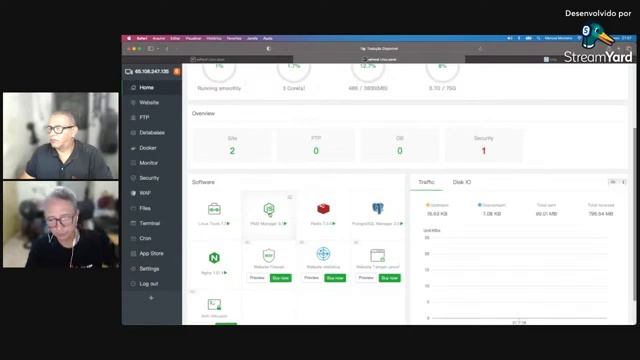Open the Home item in sidebar
Image resolution: width=640 pixels, height=360 pixels.
coord(151,87)
